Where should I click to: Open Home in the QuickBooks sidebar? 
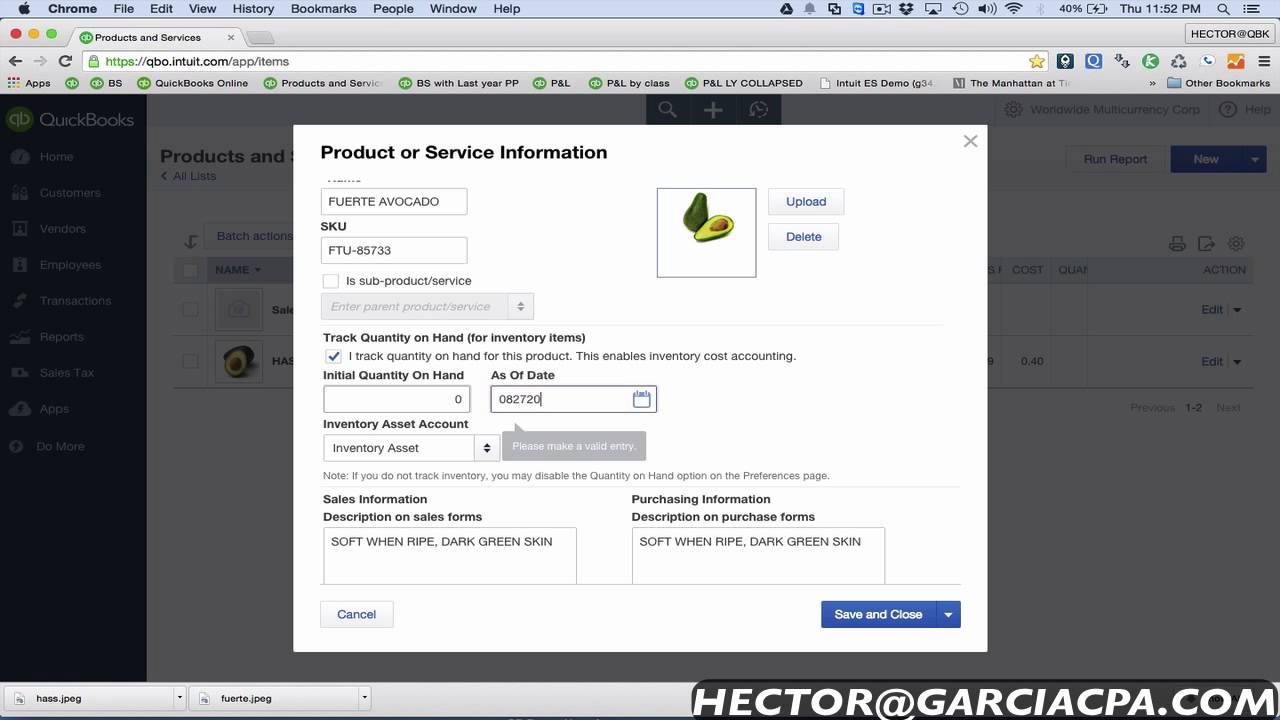coord(56,157)
